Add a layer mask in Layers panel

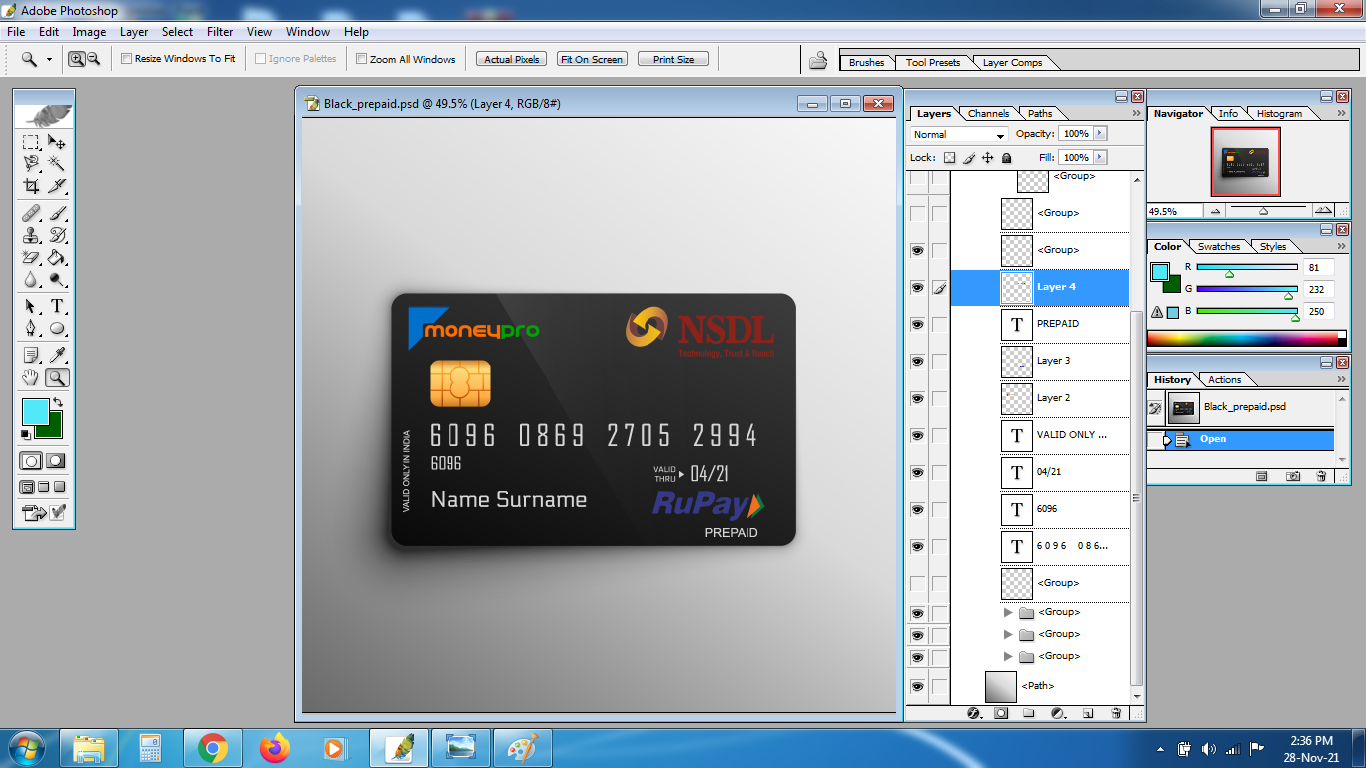[x=1001, y=713]
